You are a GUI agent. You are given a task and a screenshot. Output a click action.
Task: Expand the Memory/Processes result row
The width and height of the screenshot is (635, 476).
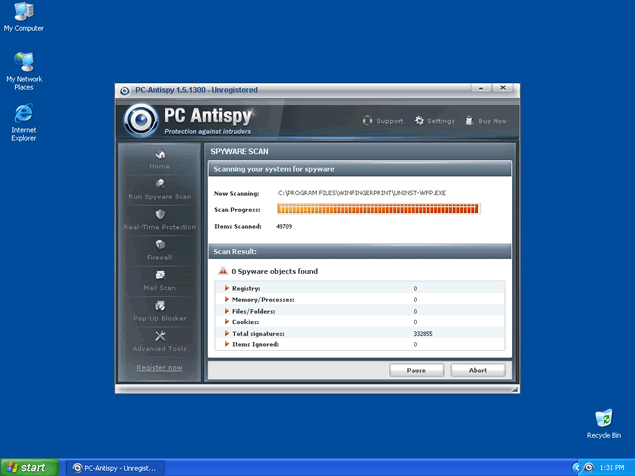tap(225, 299)
